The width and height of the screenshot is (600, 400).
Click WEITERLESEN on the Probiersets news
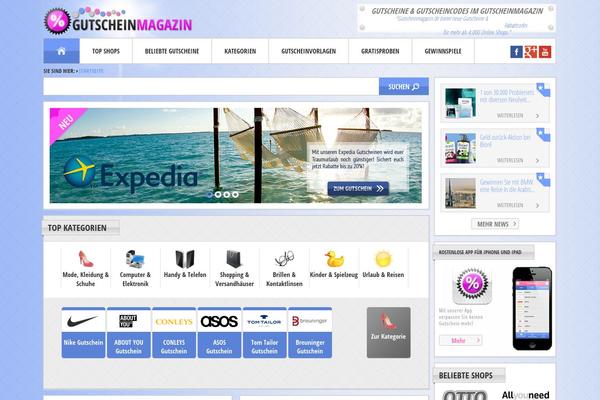tap(510, 116)
